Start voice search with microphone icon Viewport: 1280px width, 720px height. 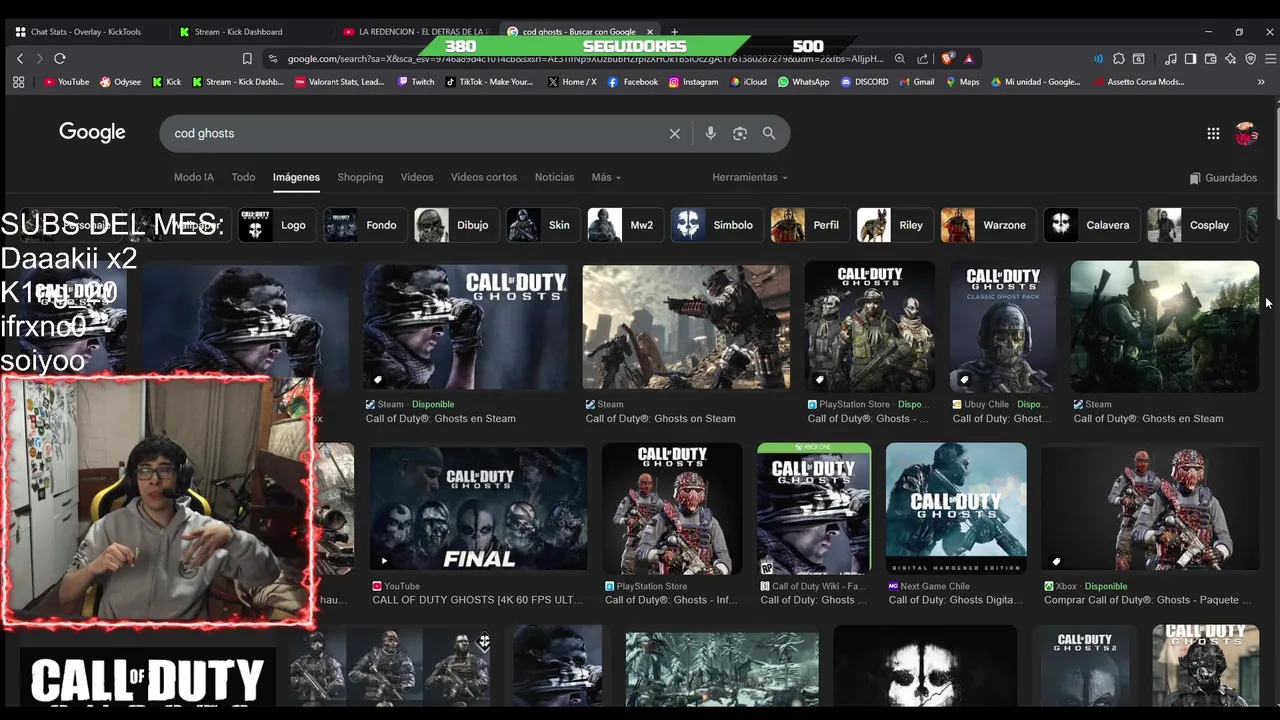click(x=710, y=133)
